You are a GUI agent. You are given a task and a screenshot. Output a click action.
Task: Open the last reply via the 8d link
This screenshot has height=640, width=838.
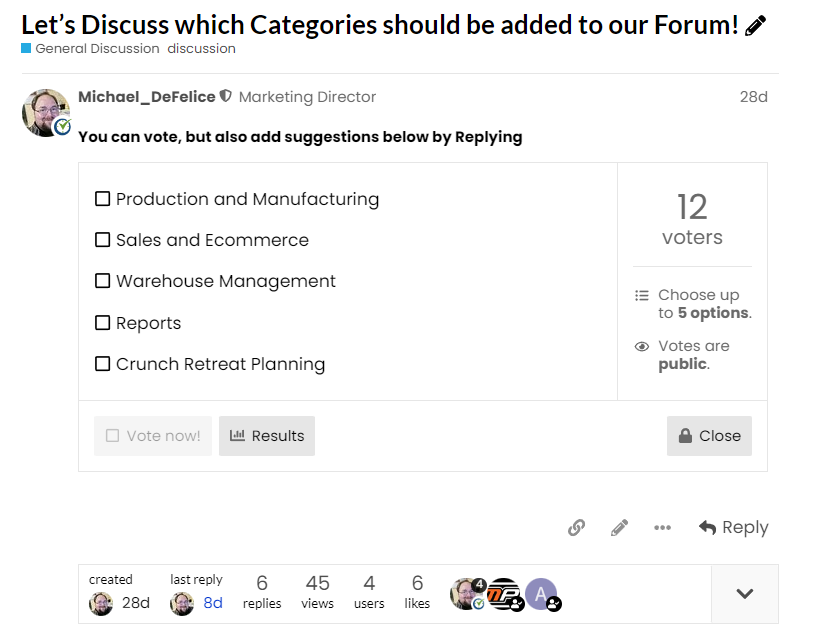tap(210, 603)
